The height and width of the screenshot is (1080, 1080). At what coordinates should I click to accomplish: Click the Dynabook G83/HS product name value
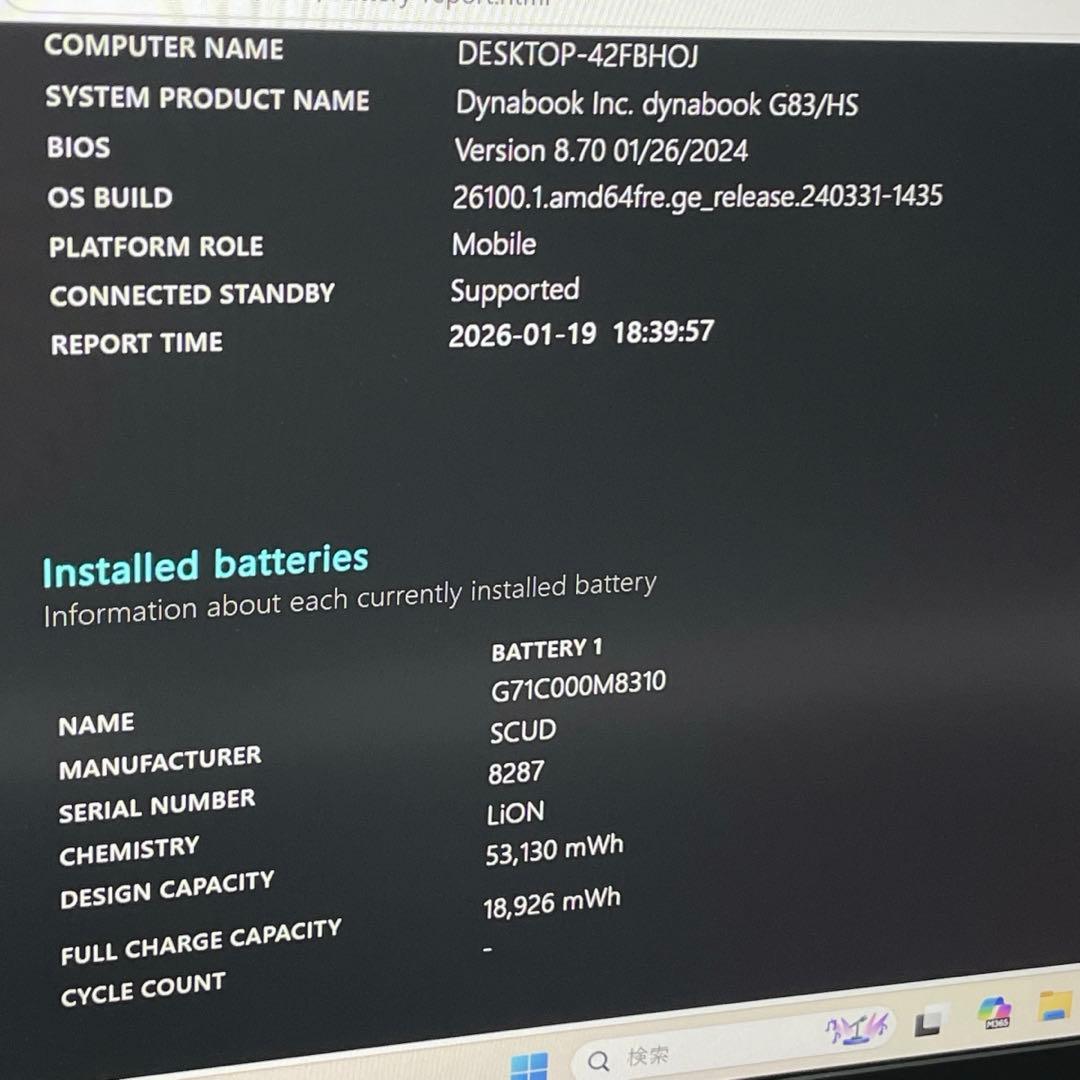pyautogui.click(x=657, y=104)
